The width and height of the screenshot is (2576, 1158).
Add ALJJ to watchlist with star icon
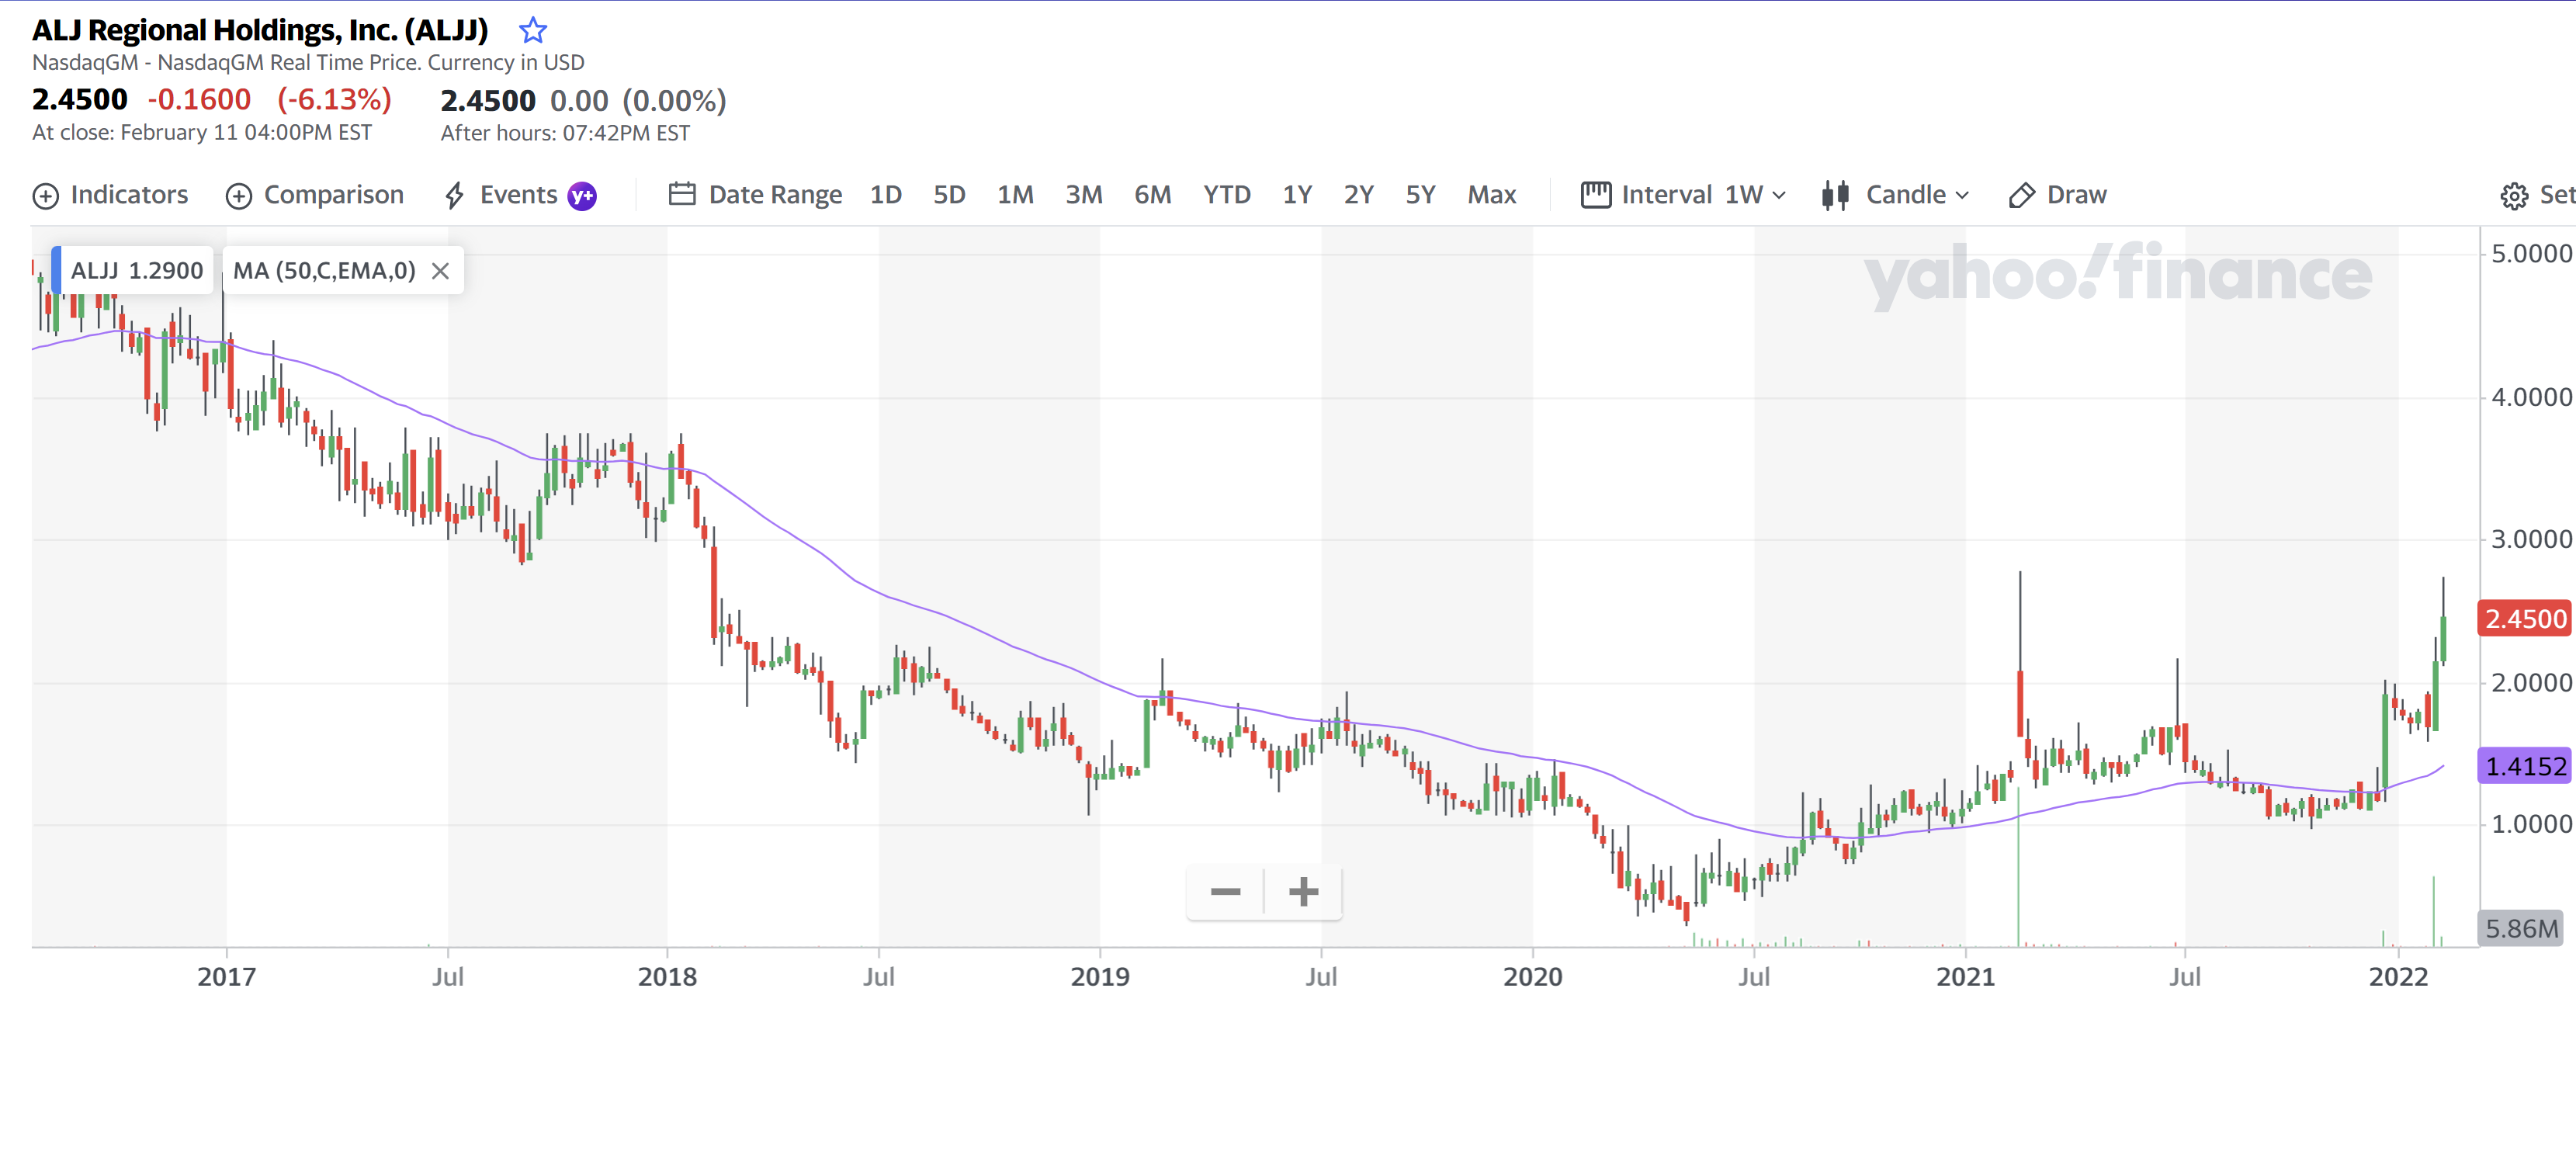(x=533, y=30)
